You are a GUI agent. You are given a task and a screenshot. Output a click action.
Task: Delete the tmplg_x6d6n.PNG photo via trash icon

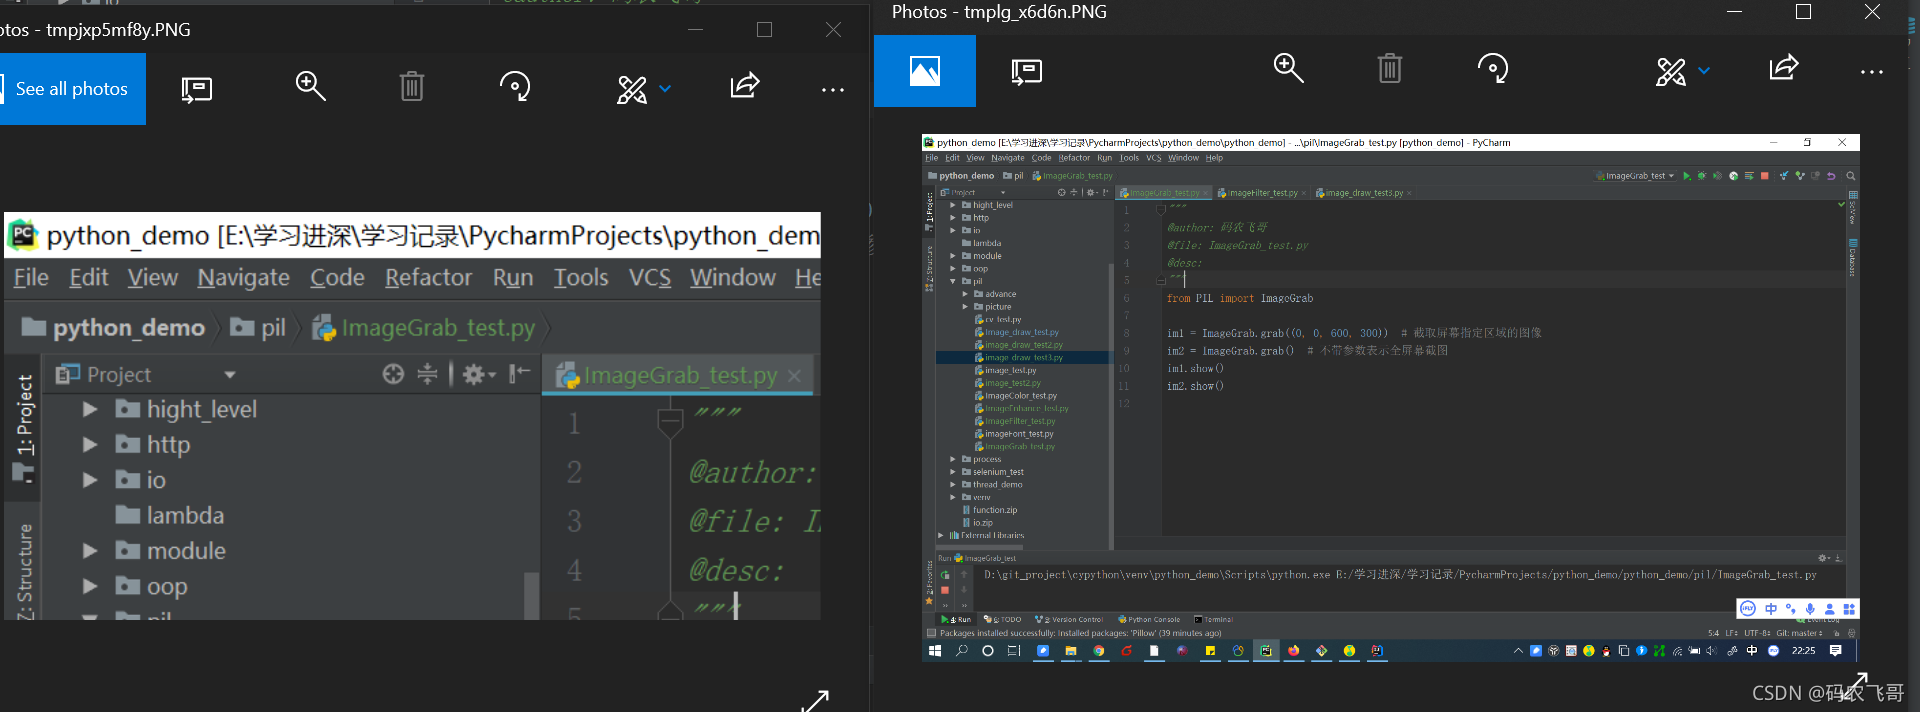(1390, 69)
